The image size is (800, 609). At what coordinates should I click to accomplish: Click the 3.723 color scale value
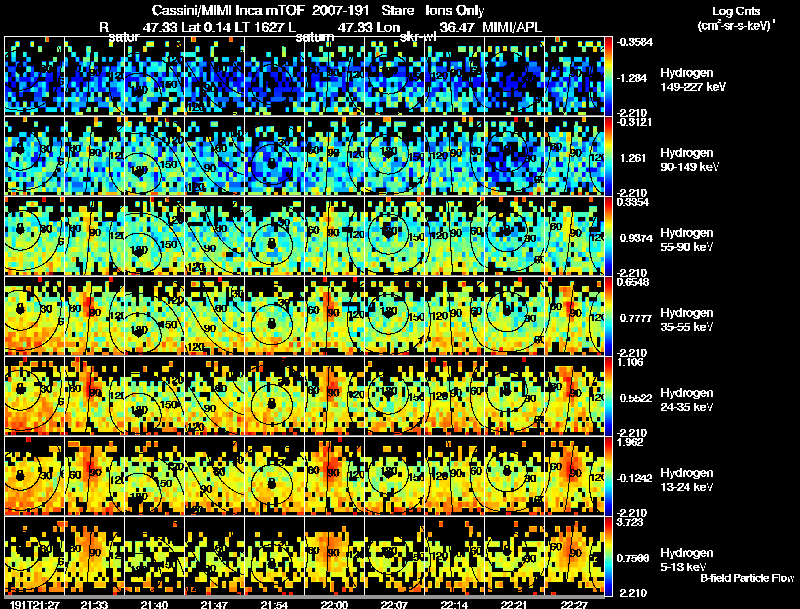630,522
